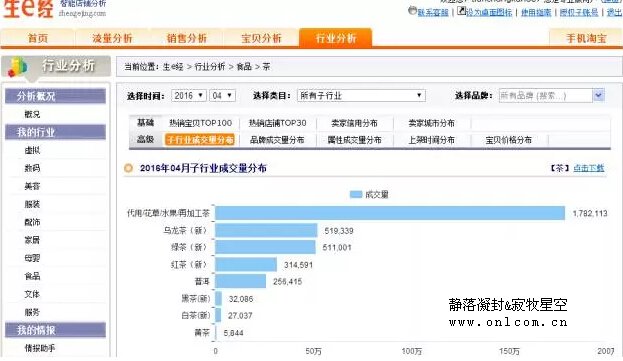
Task: Select 母婴 industry in sidebar
Action: [32, 258]
